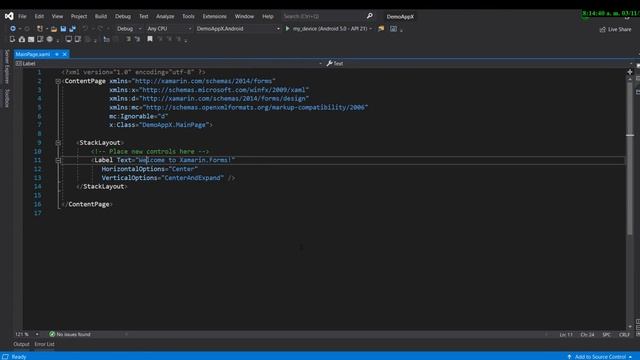The width and height of the screenshot is (640, 360).
Task: Click the search magnifier icon
Action: point(369,16)
